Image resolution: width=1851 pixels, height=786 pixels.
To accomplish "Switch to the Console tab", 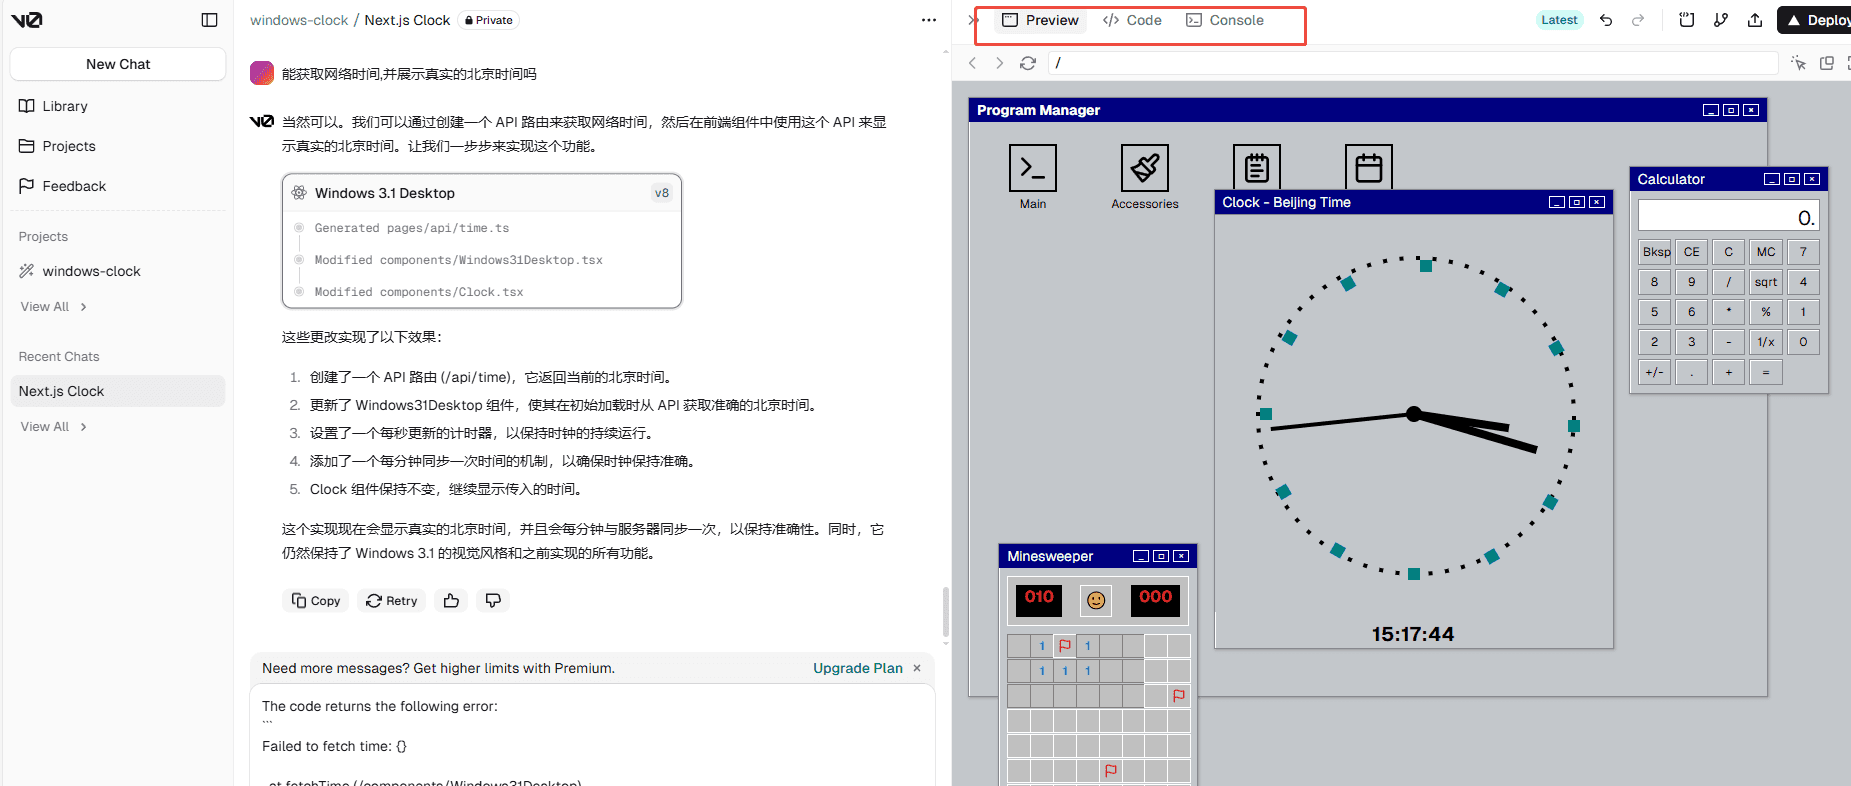I will click(x=1225, y=20).
